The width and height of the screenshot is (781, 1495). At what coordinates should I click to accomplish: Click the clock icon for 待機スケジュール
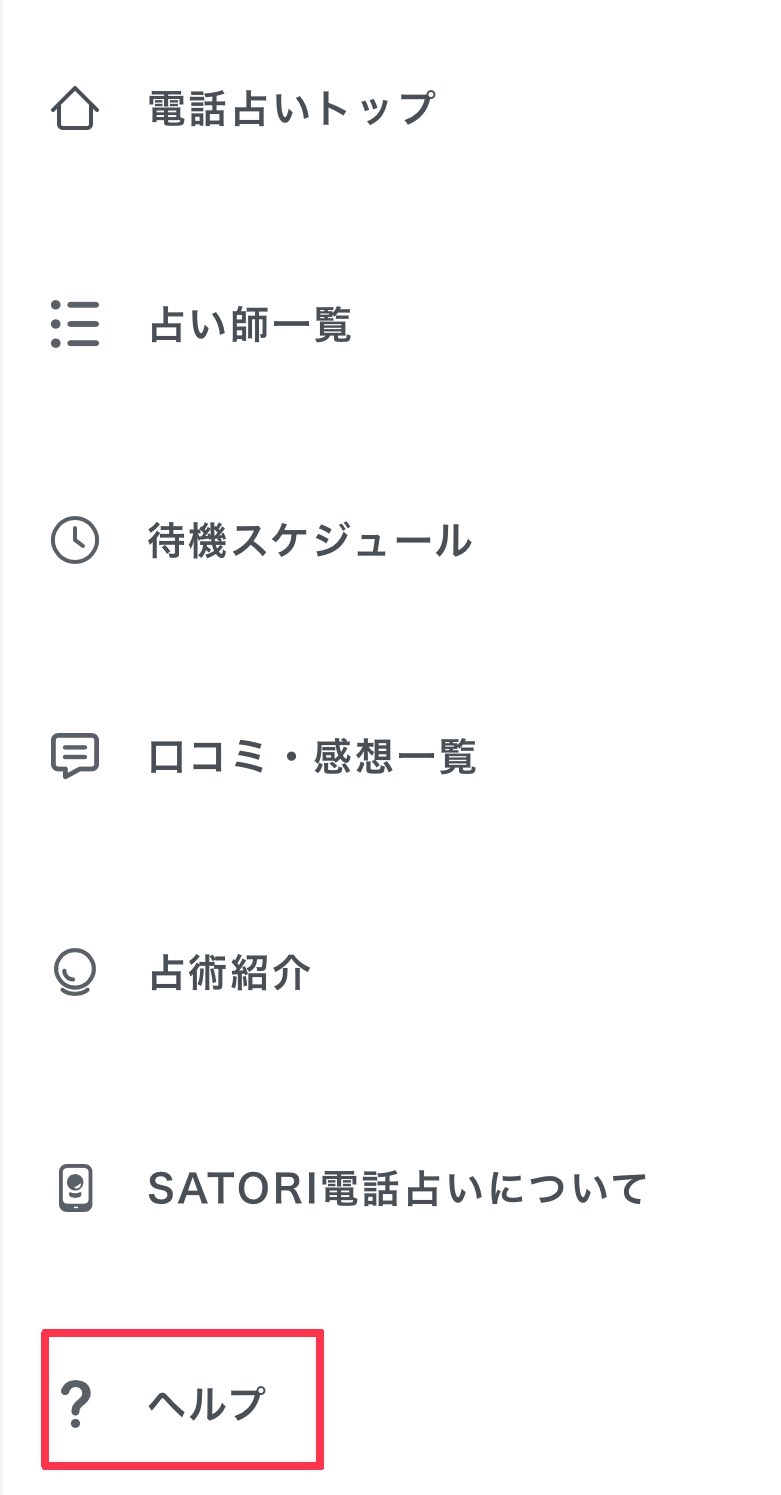pyautogui.click(x=76, y=541)
